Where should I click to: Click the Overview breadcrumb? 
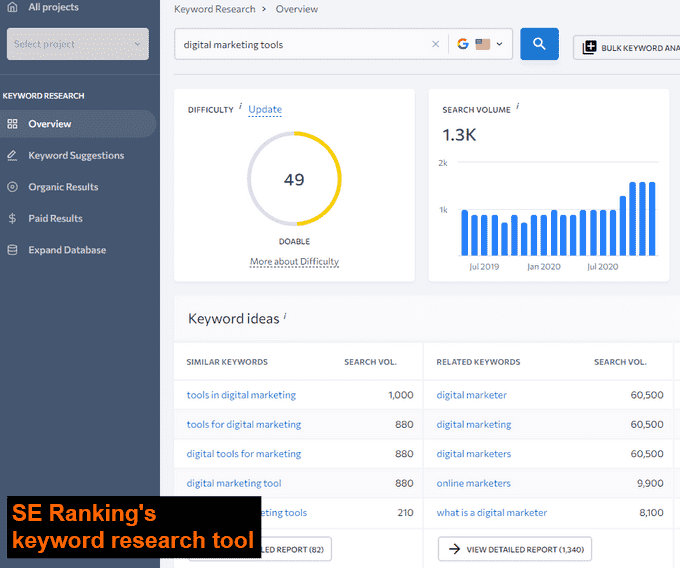tap(297, 9)
